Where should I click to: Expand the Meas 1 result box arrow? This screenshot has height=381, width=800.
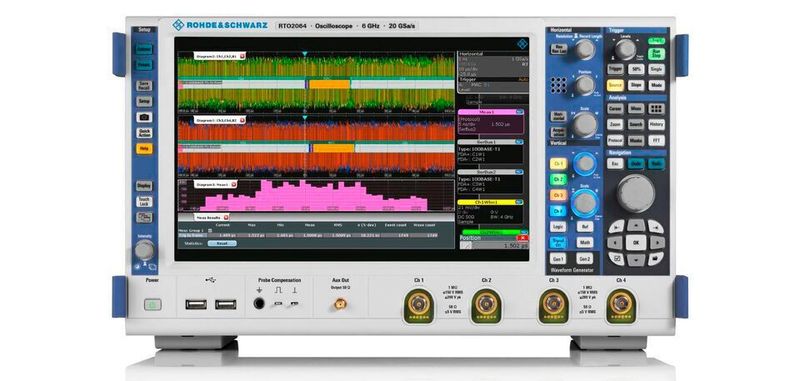(x=519, y=111)
